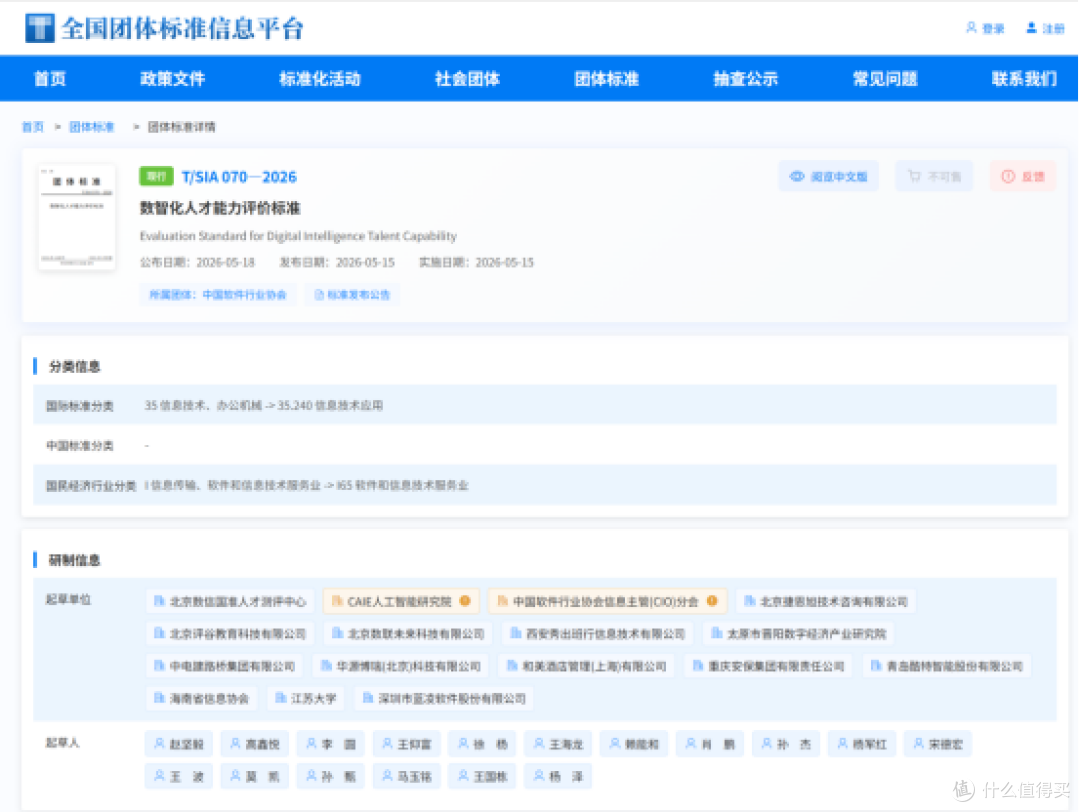1080x812 pixels.
Task: Click the 首页 breadcrumb link
Action: point(32,127)
